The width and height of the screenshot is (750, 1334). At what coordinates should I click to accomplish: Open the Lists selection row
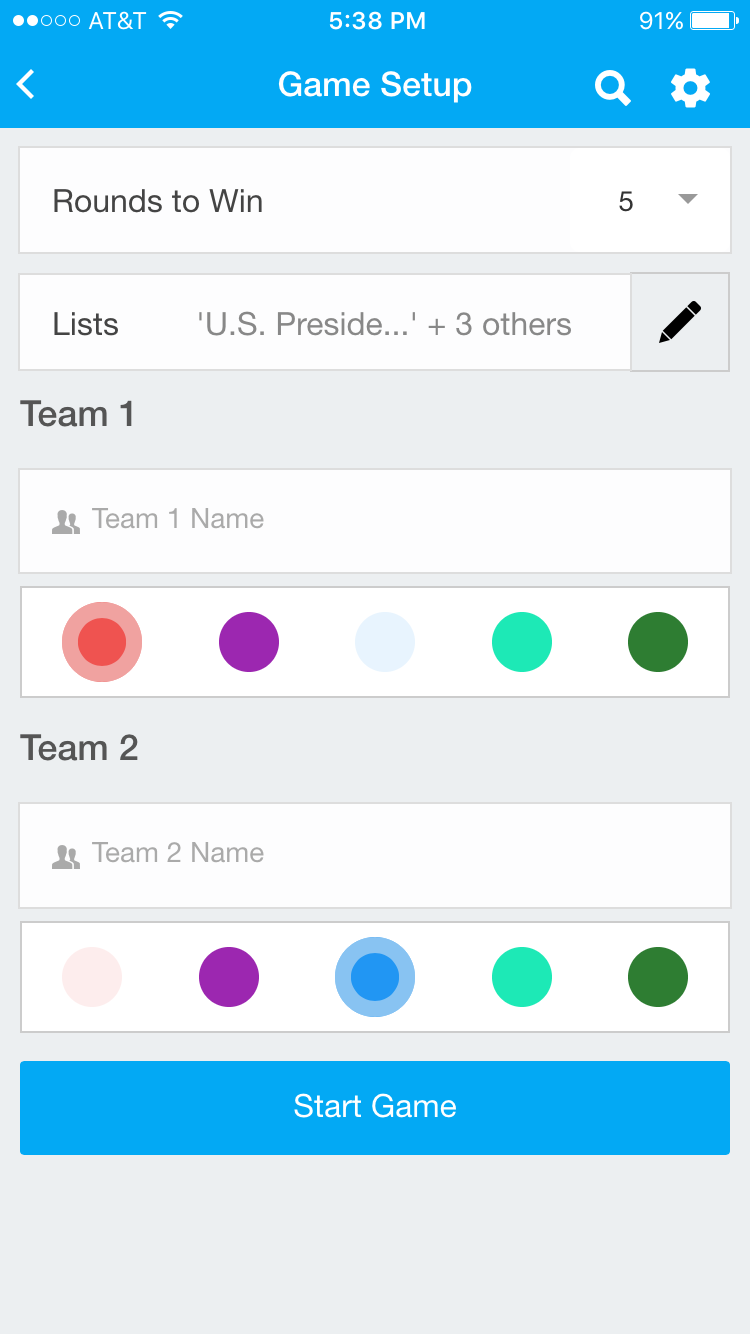(325, 323)
